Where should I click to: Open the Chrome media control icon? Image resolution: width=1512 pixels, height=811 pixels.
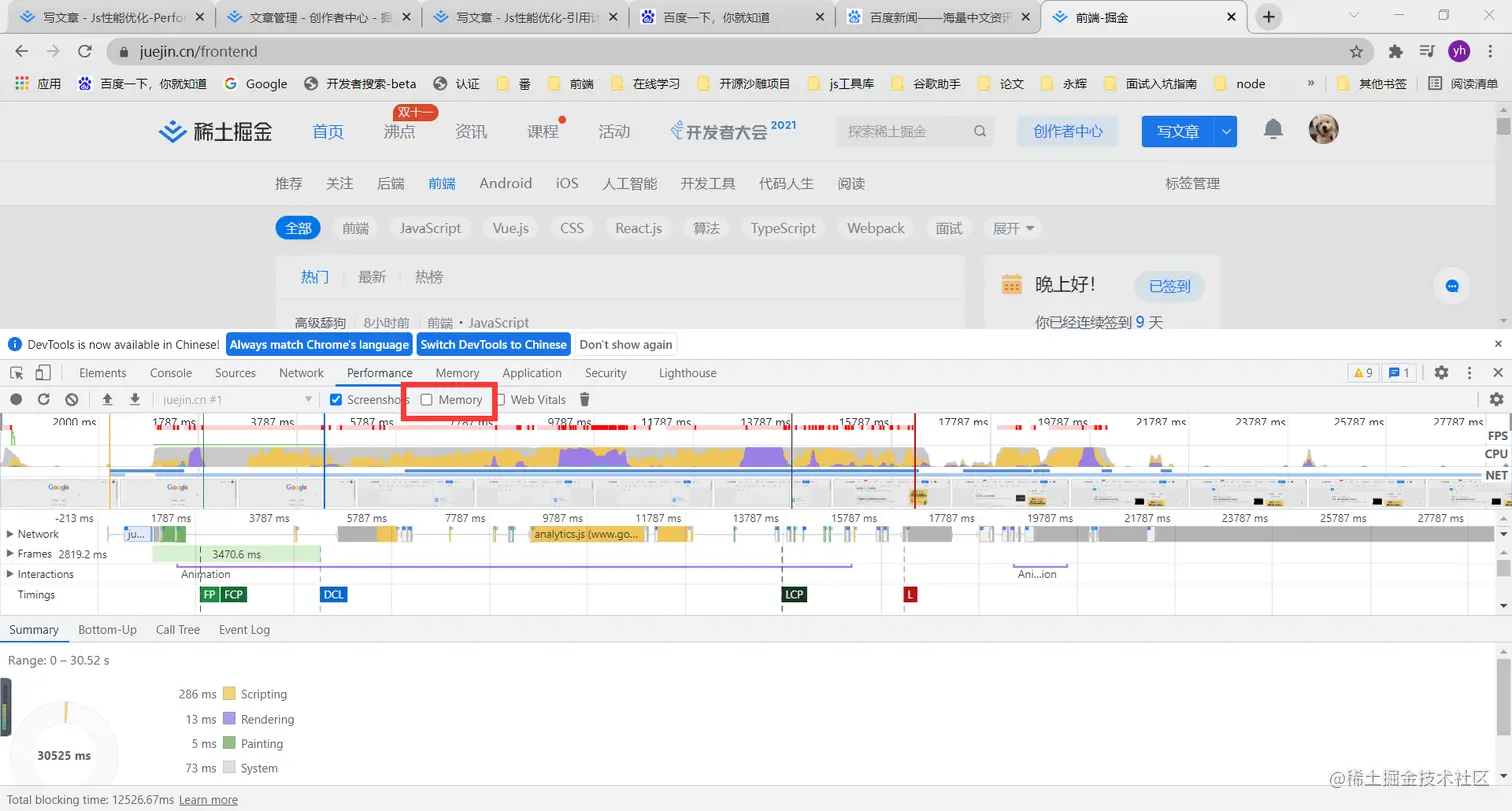[1428, 51]
